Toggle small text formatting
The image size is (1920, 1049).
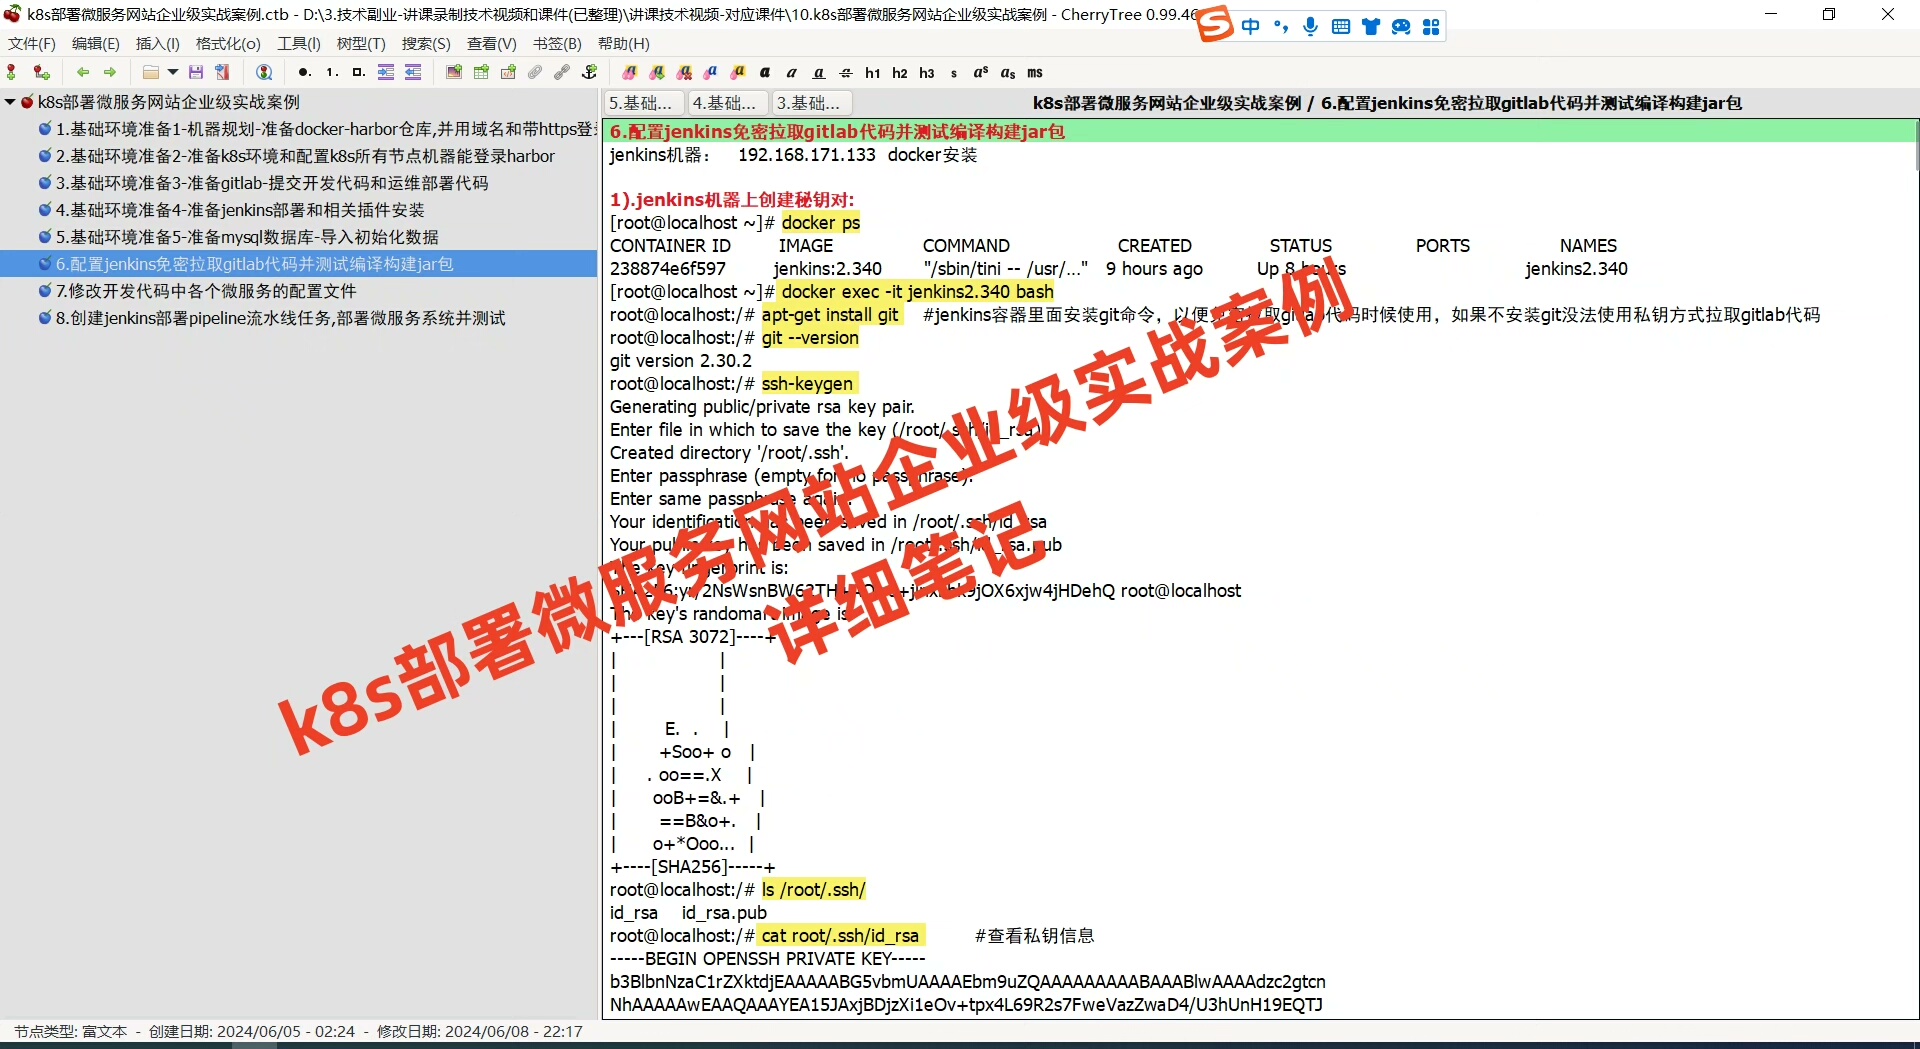click(954, 72)
